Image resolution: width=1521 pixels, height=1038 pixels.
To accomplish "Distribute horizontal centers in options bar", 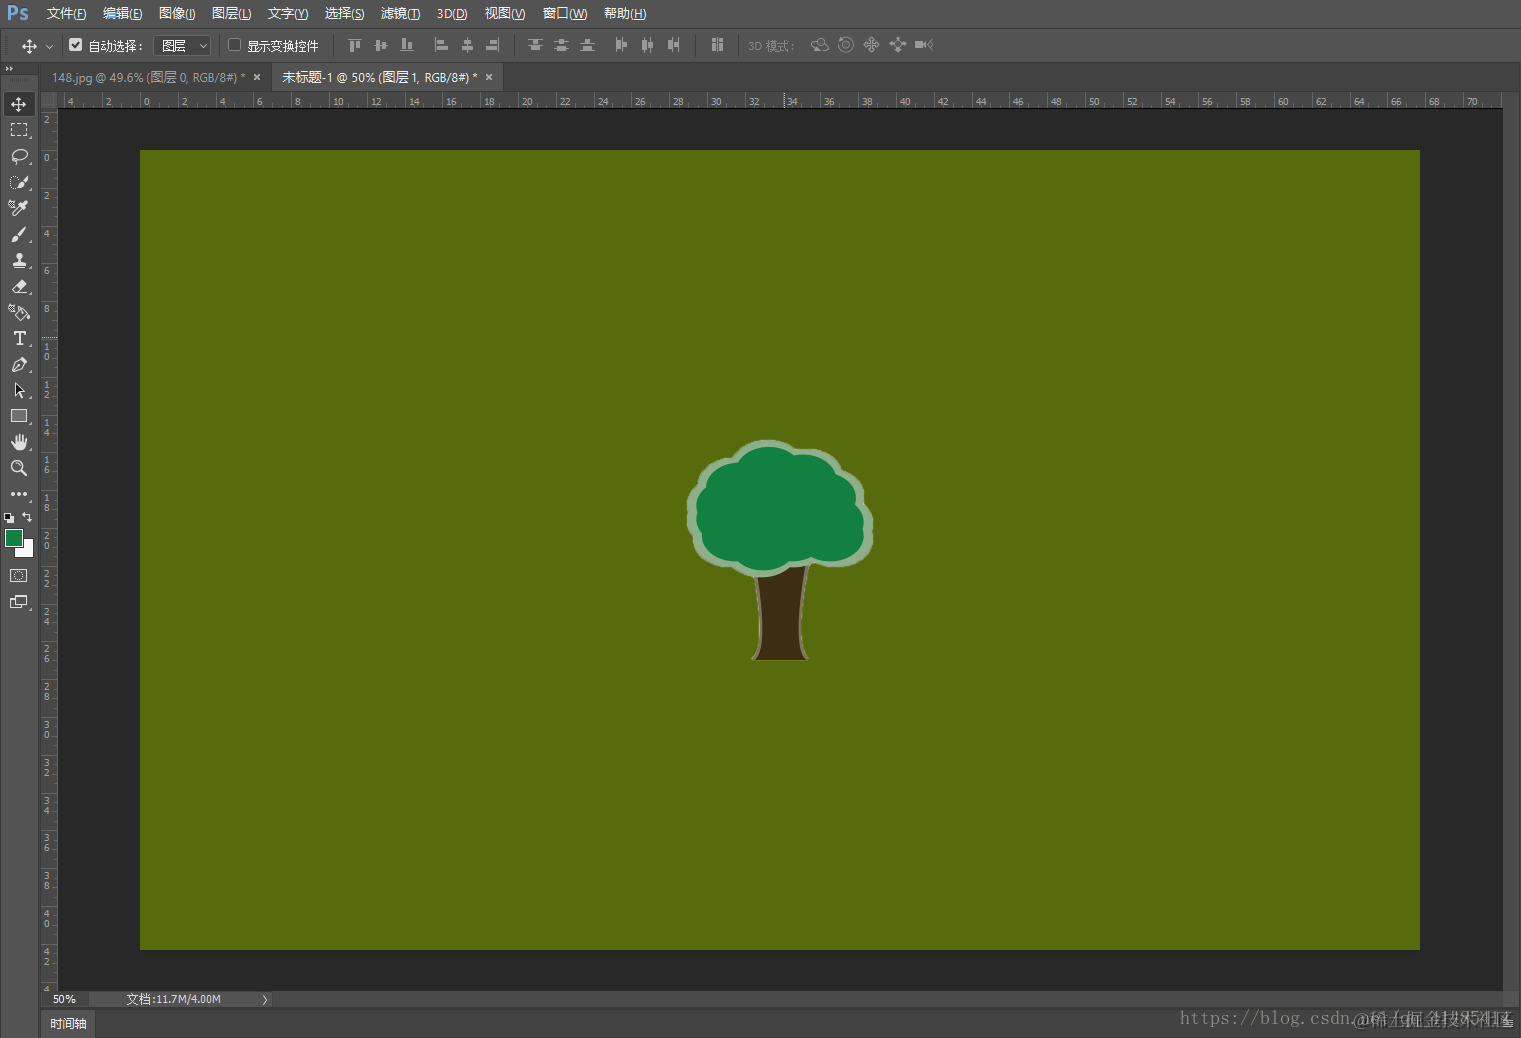I will 647,45.
